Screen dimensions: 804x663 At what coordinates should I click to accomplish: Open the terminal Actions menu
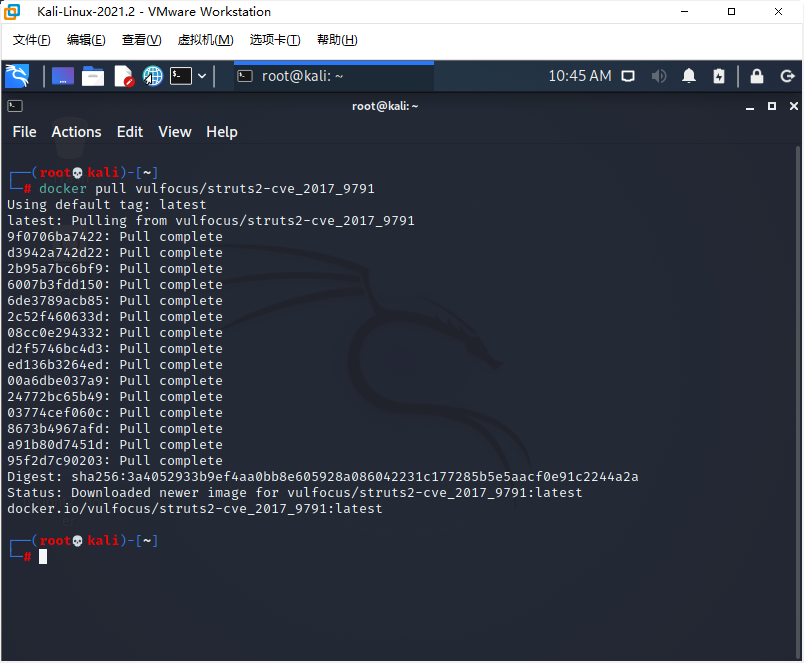click(x=76, y=132)
